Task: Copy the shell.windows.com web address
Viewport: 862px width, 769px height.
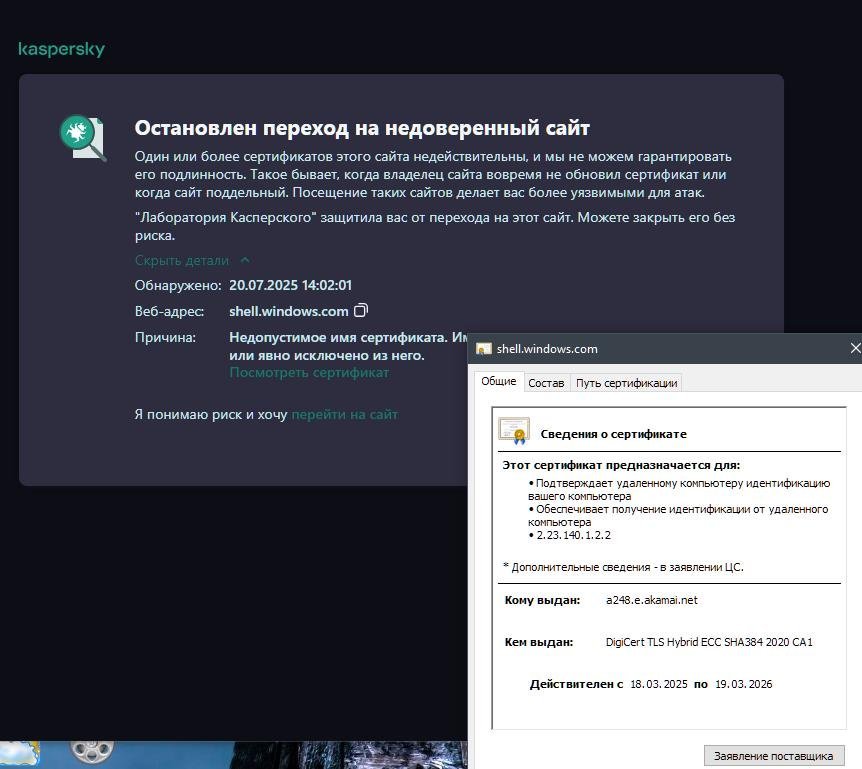Action: 361,311
